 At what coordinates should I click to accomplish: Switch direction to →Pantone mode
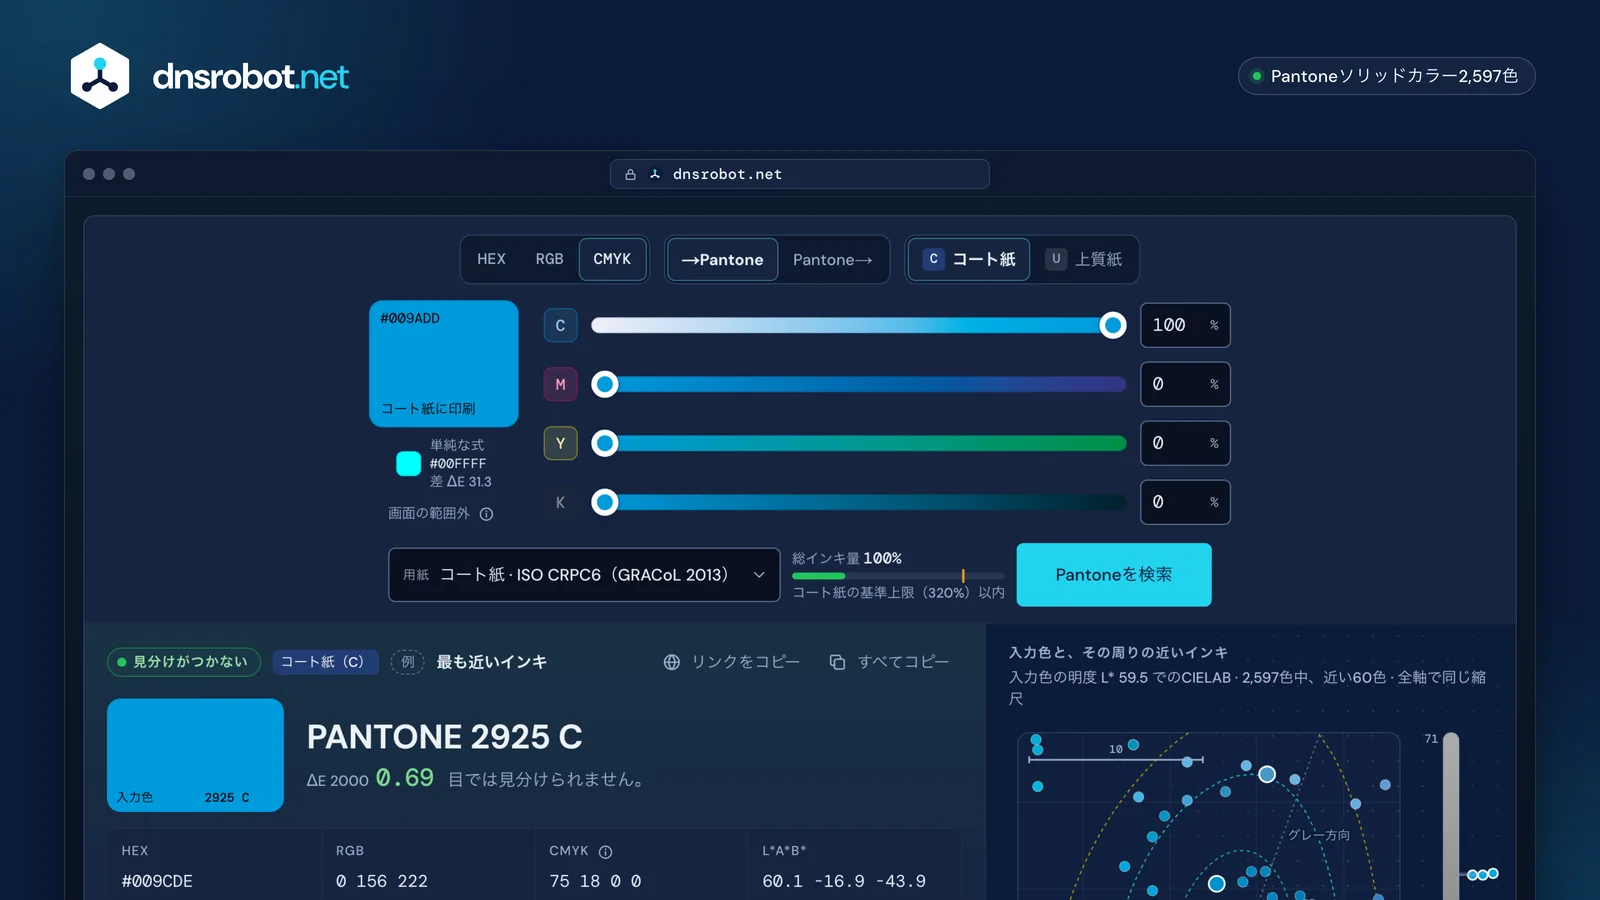[722, 260]
